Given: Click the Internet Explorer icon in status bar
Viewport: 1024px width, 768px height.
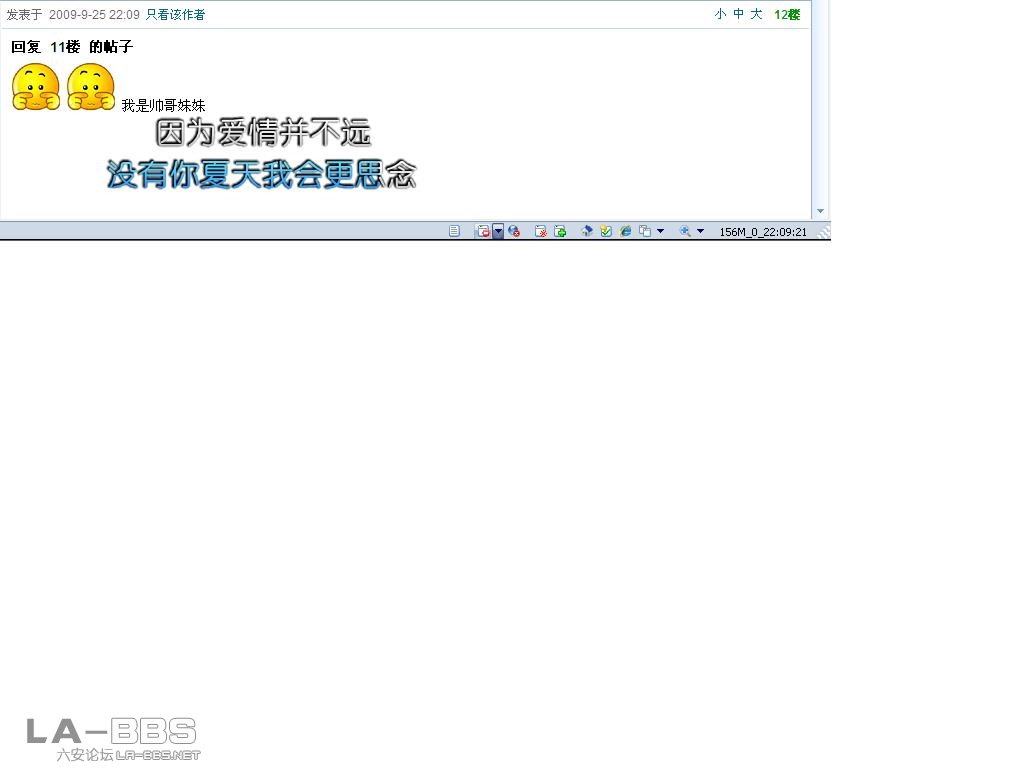Looking at the screenshot, I should tap(626, 231).
